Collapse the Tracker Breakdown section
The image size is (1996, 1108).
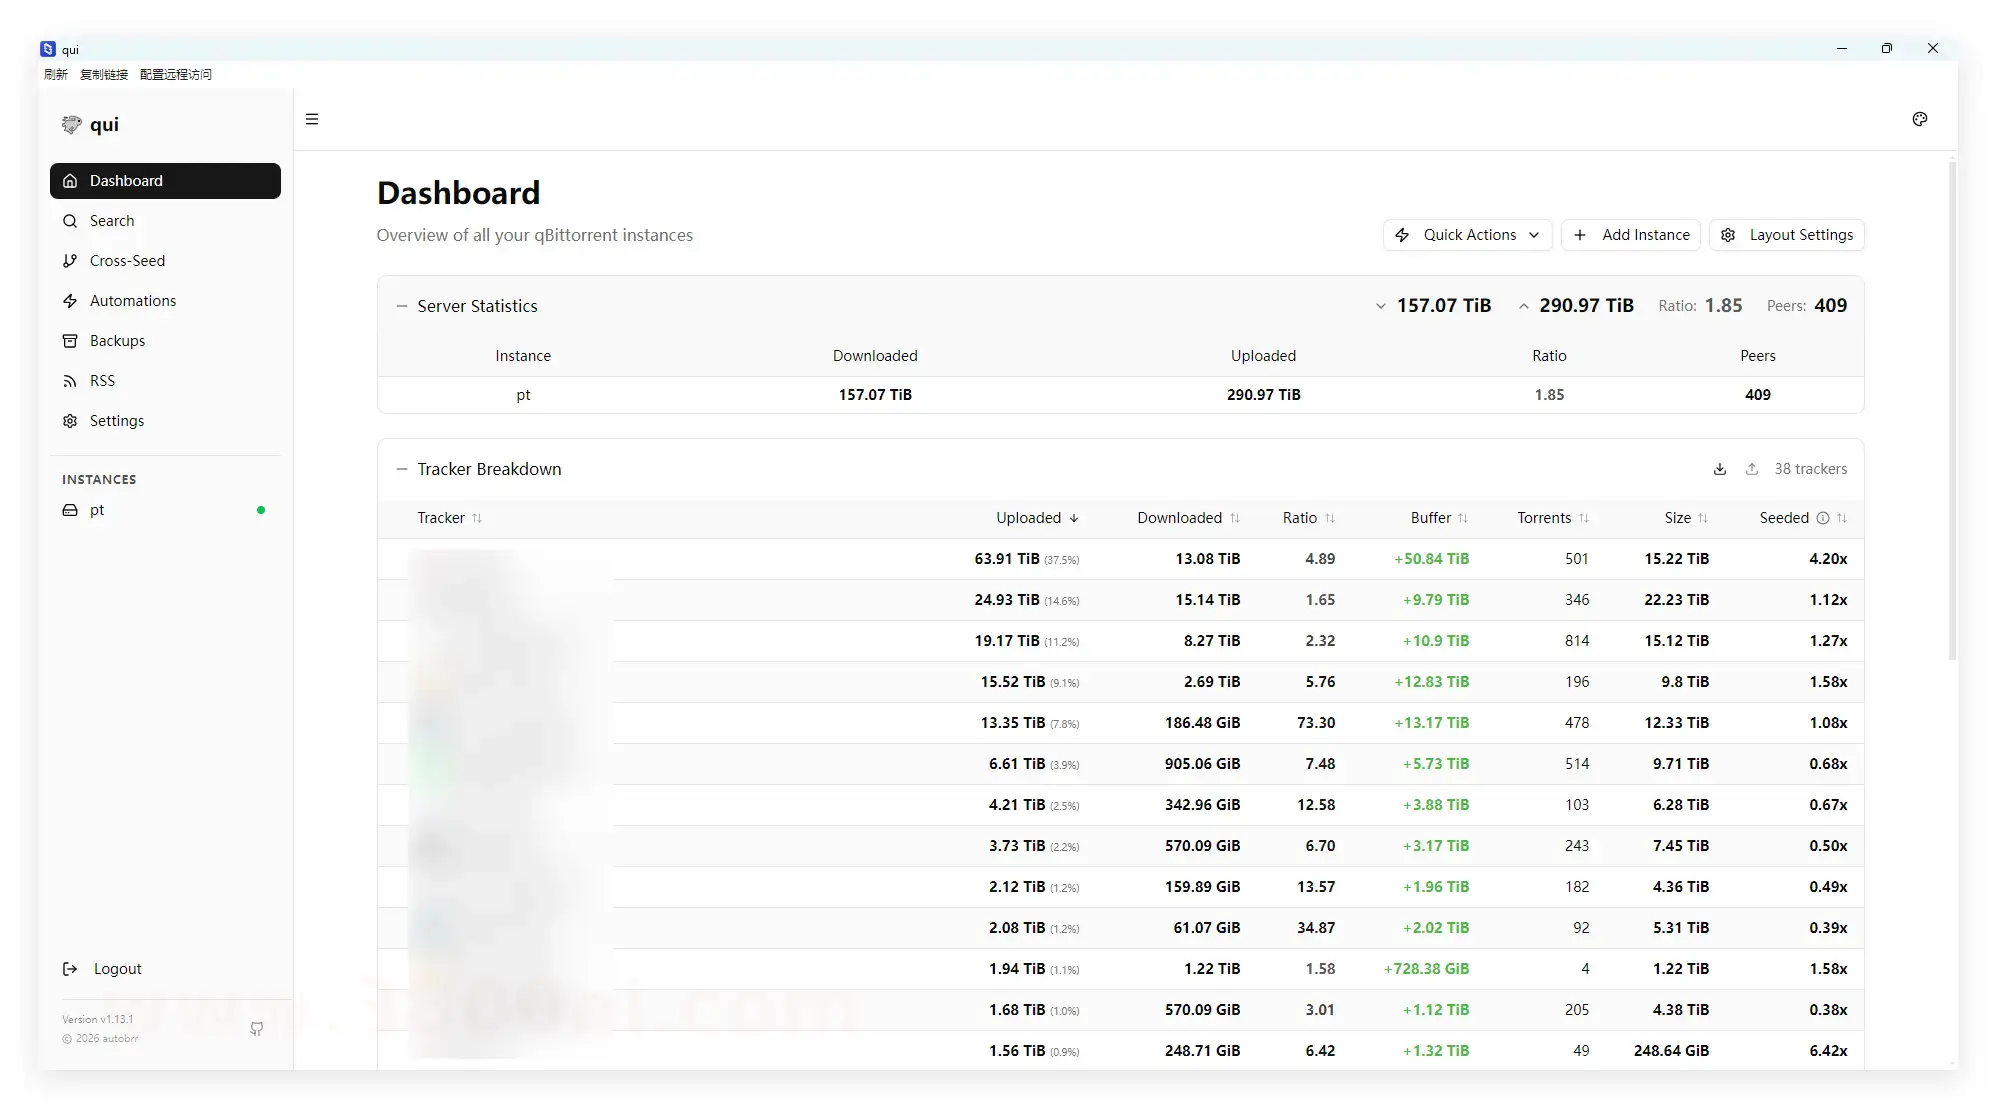402,469
